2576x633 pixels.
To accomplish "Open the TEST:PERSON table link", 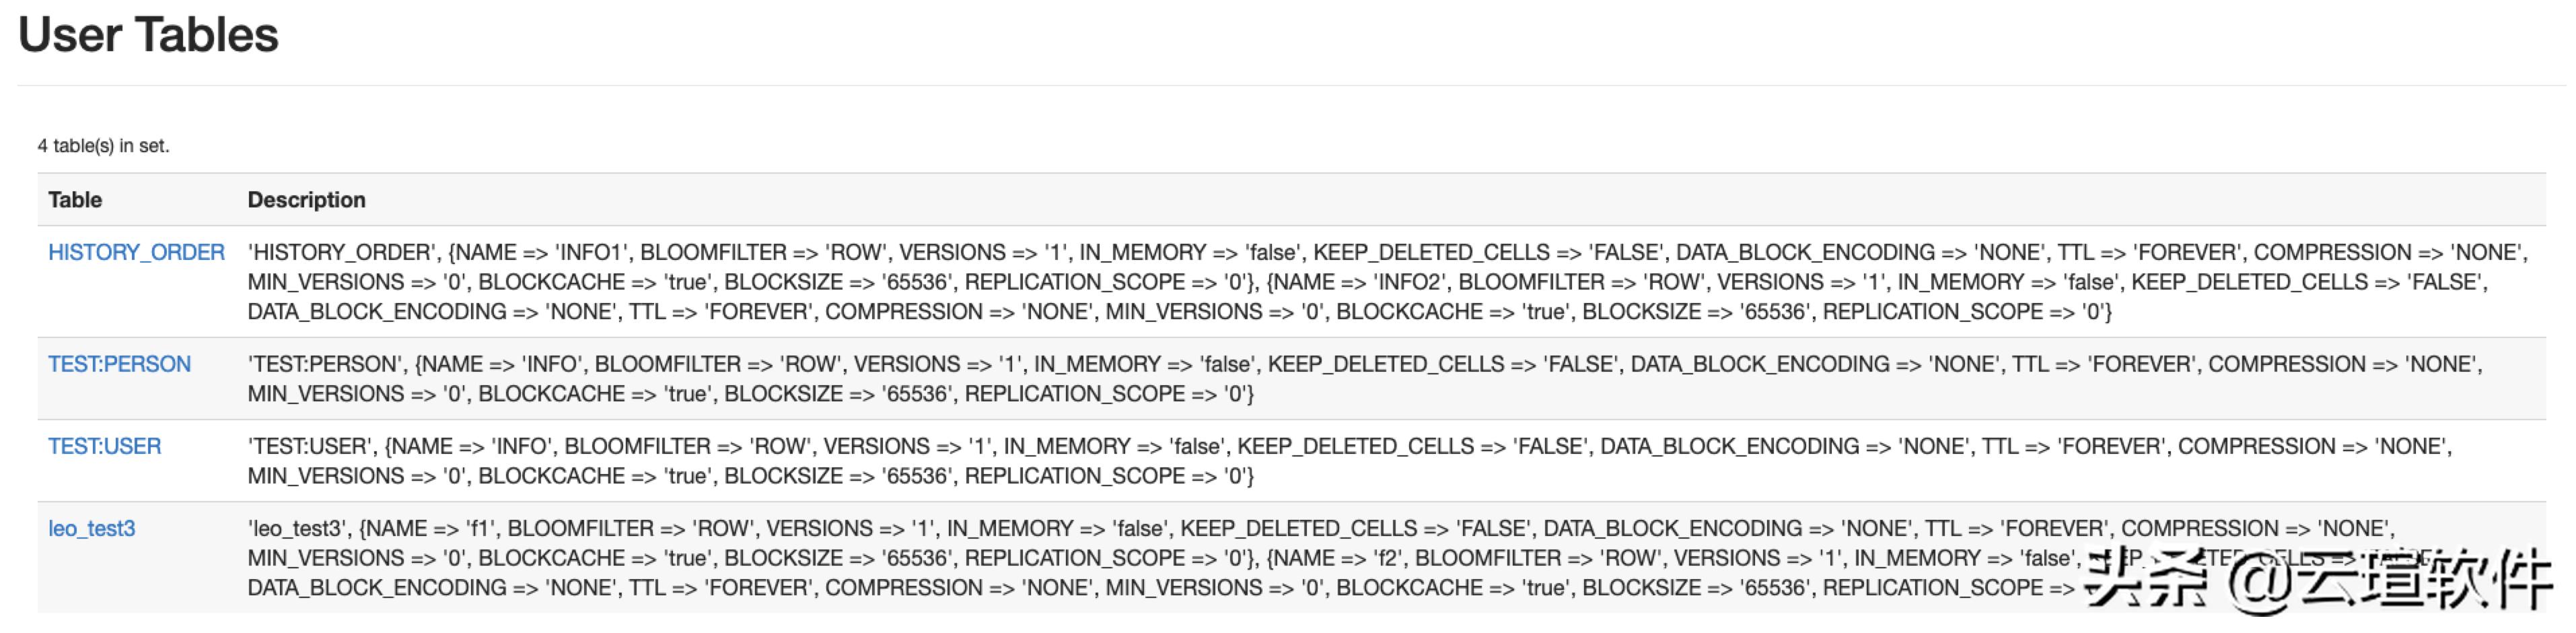I will pos(119,364).
